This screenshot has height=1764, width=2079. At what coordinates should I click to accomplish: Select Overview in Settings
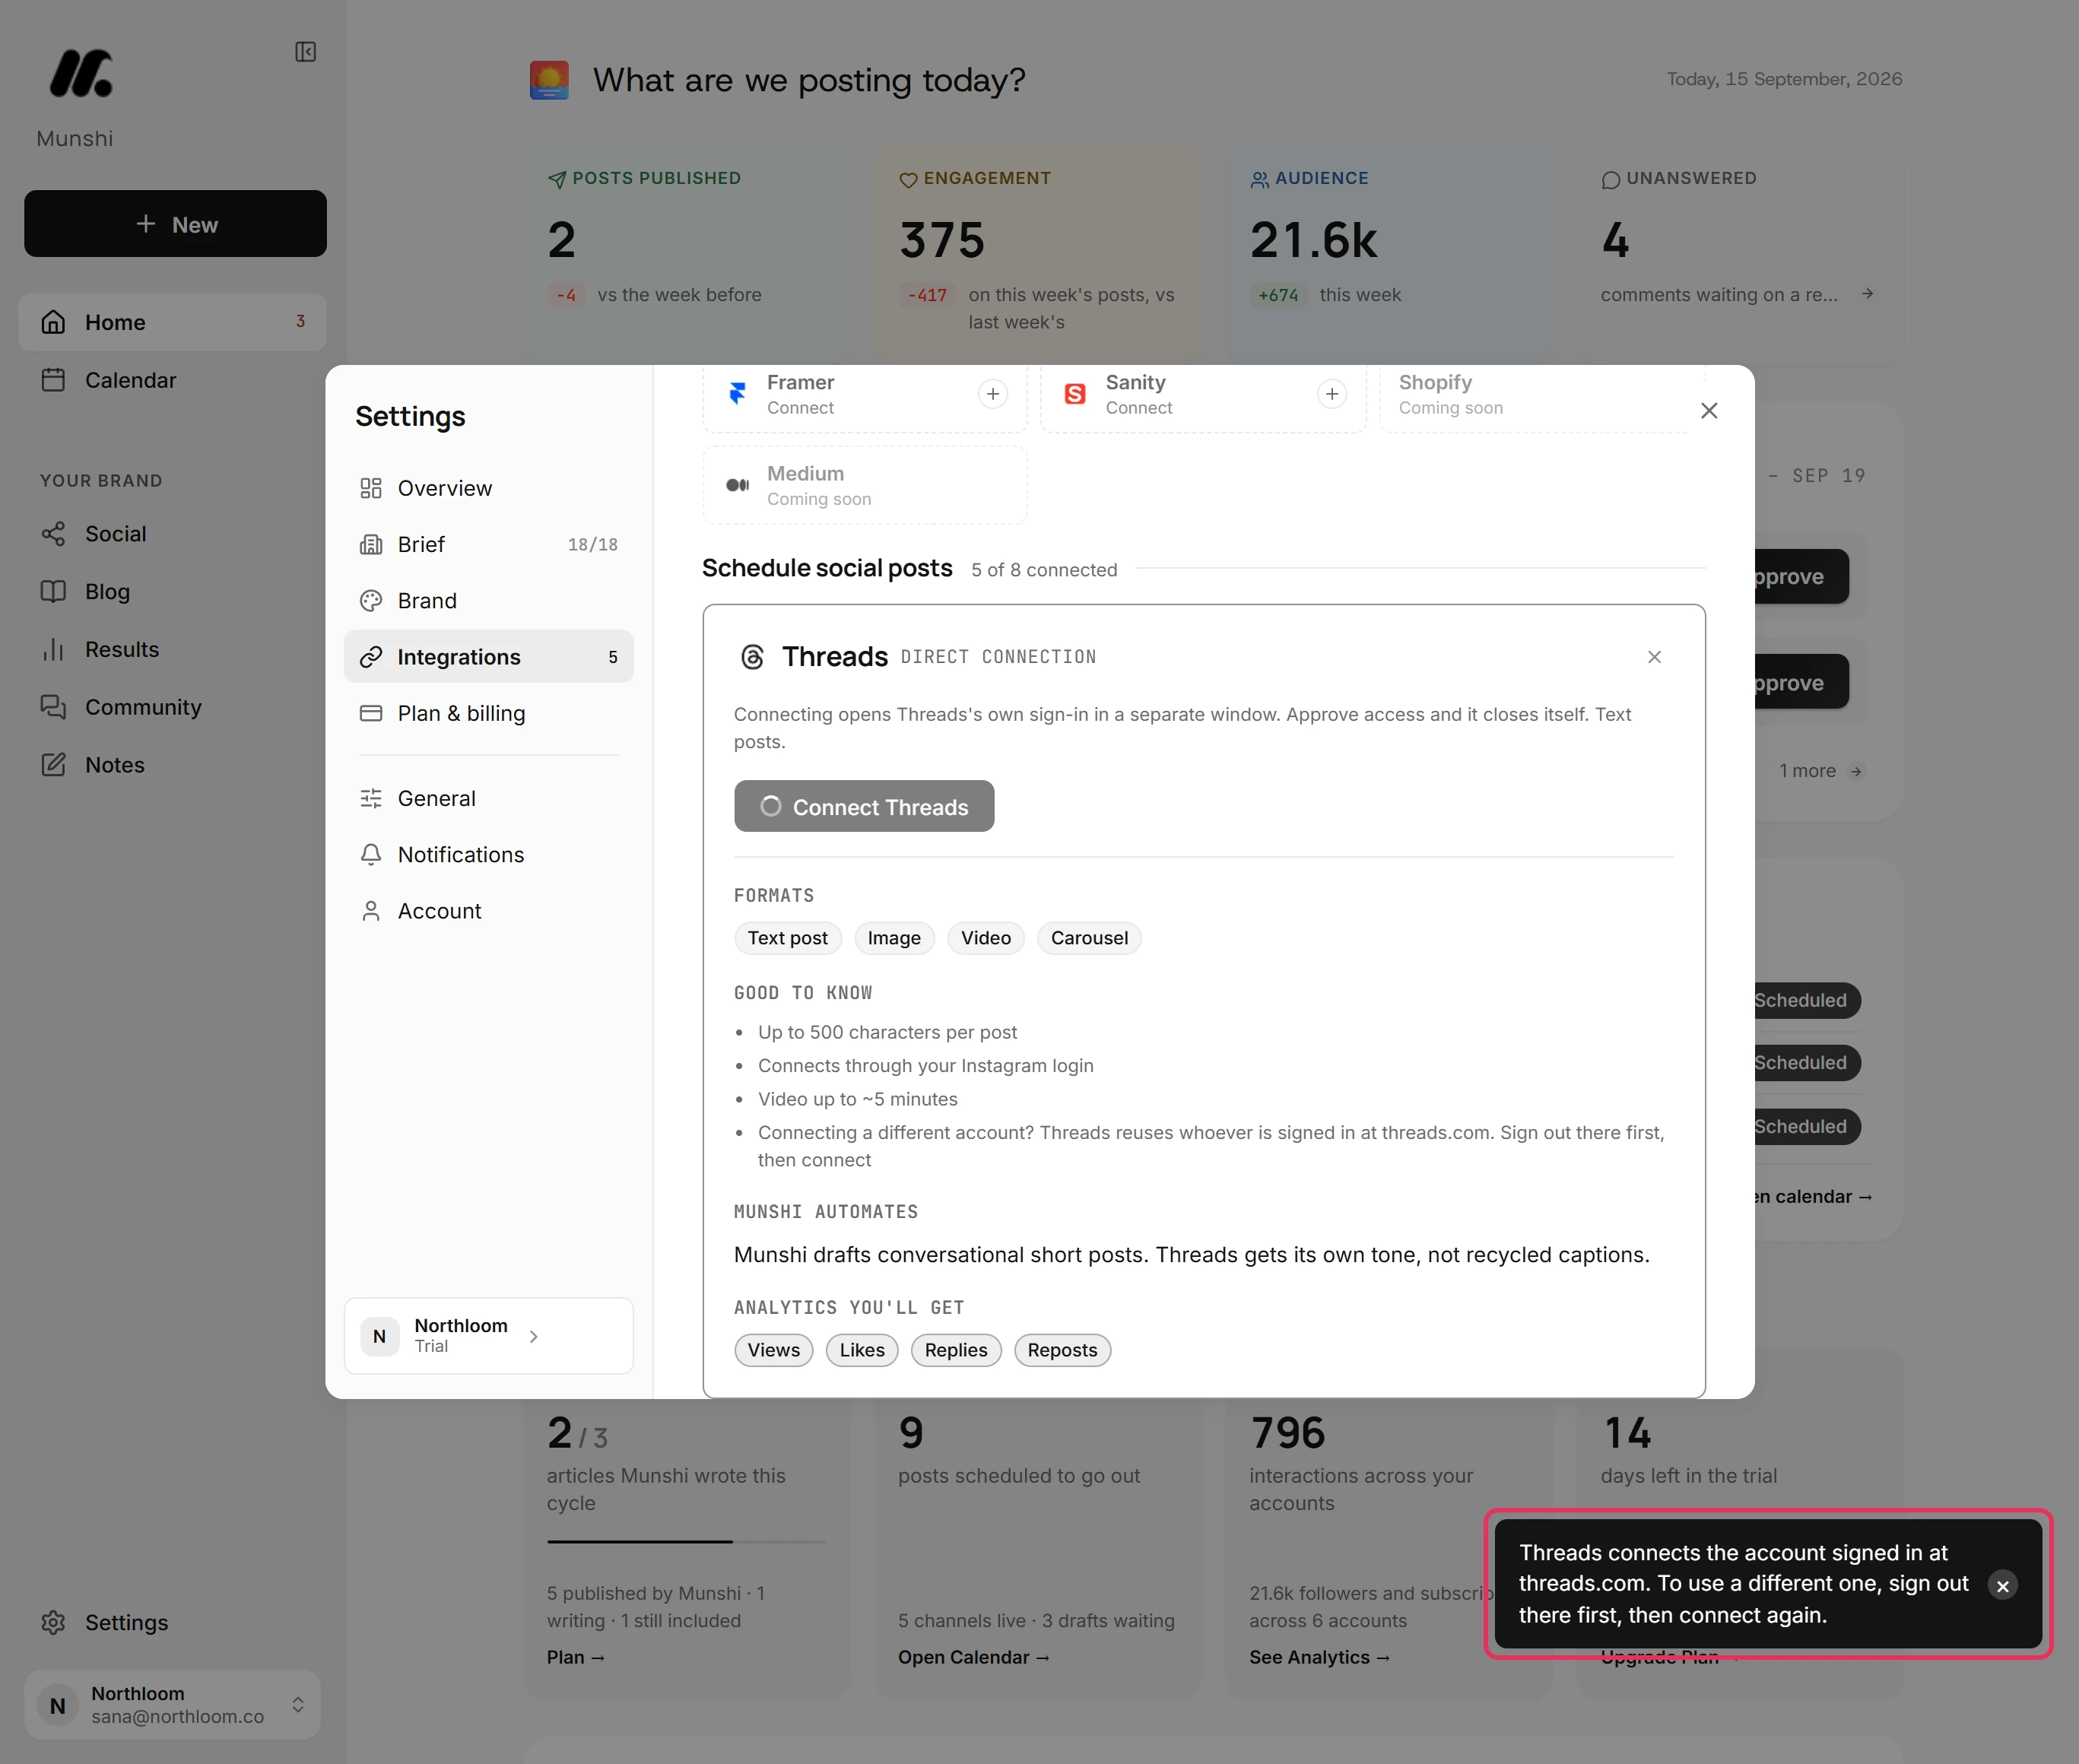point(488,488)
